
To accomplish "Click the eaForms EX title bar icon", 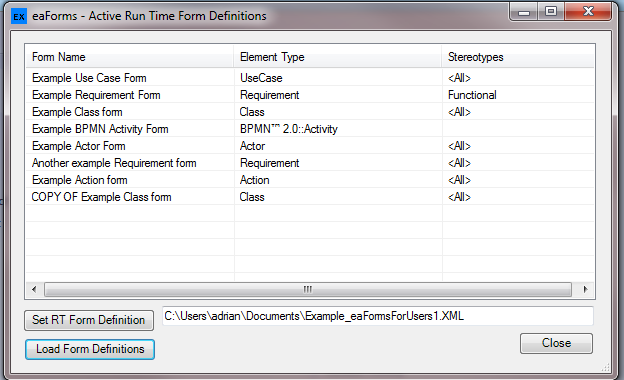I will pos(19,17).
